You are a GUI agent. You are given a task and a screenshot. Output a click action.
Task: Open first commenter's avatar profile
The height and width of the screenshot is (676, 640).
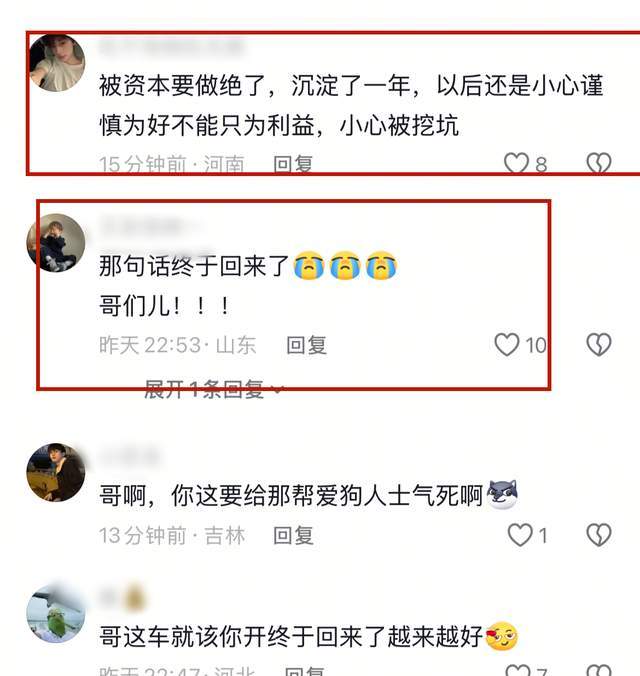pyautogui.click(x=56, y=63)
